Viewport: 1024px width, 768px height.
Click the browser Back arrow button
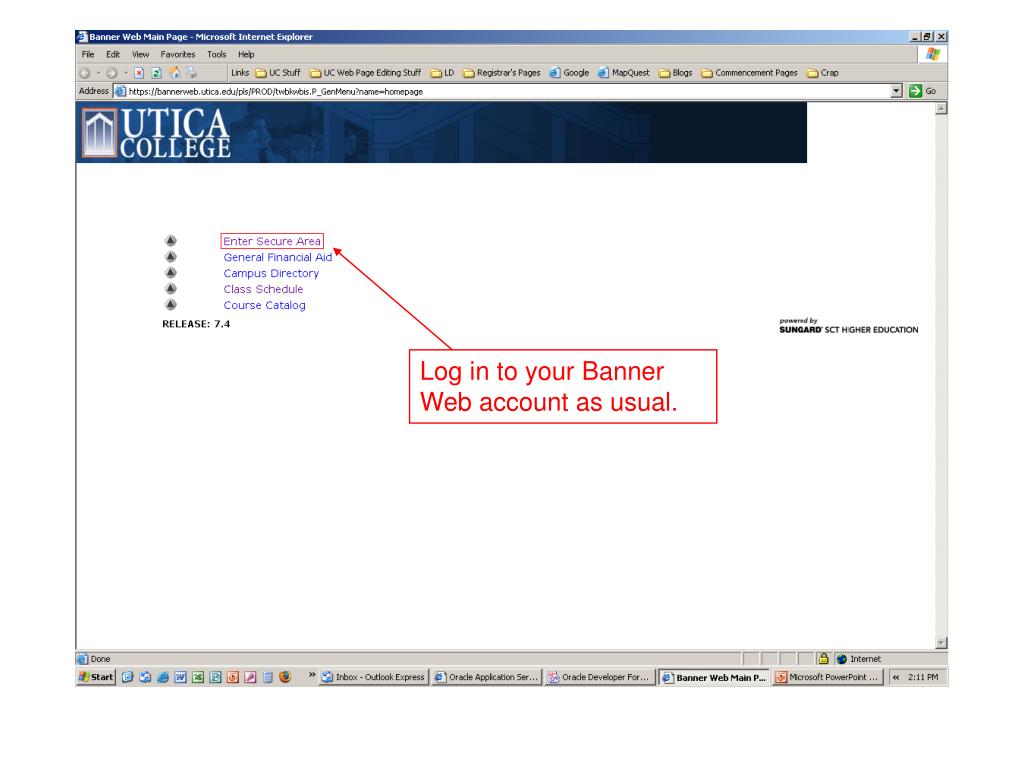click(x=85, y=73)
